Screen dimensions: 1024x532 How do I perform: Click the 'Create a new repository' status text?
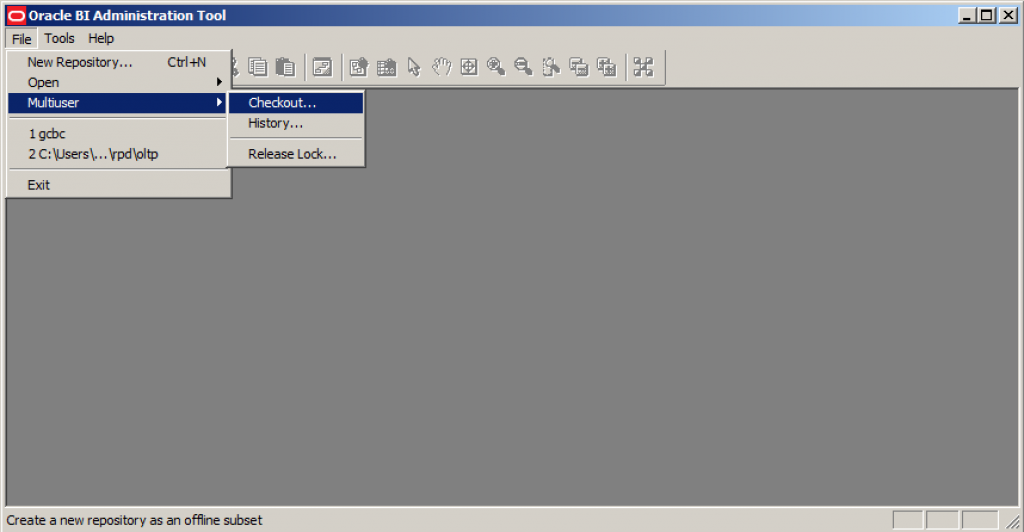coord(134,520)
